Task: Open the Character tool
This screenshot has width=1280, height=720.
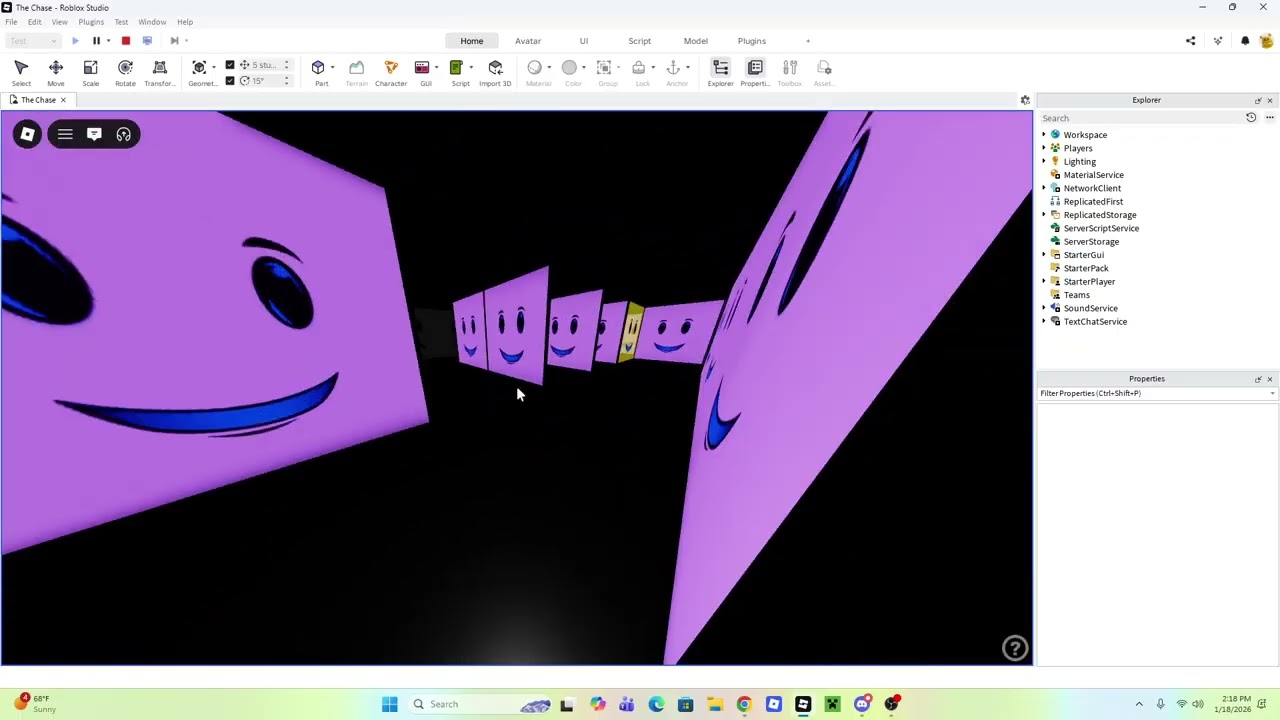Action: point(391,72)
